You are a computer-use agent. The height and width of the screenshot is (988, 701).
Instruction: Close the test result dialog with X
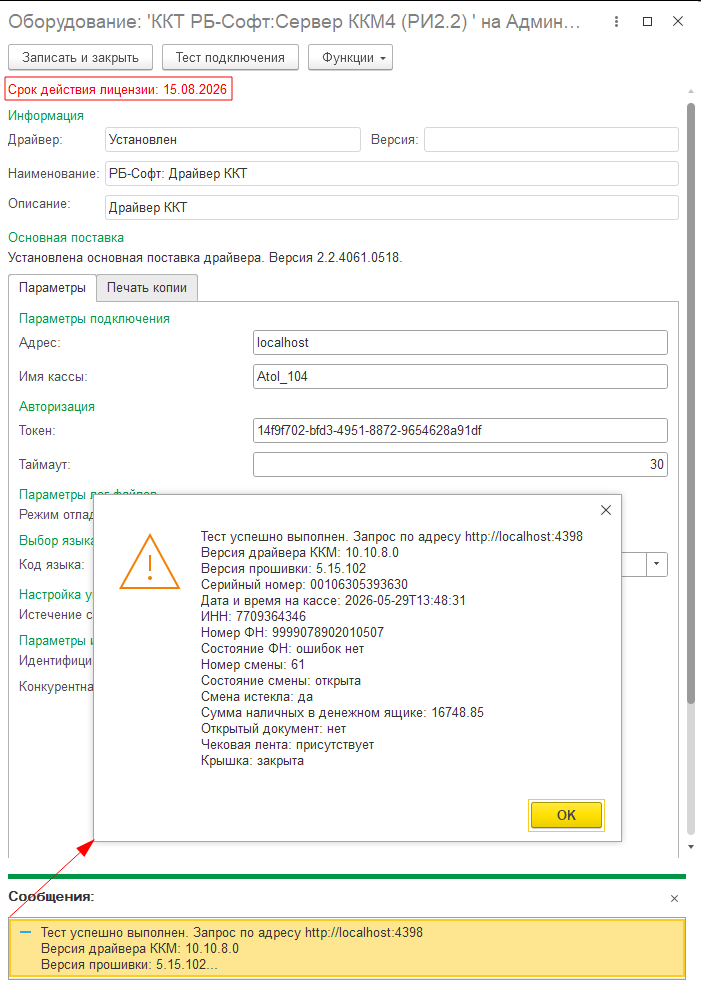tap(606, 510)
